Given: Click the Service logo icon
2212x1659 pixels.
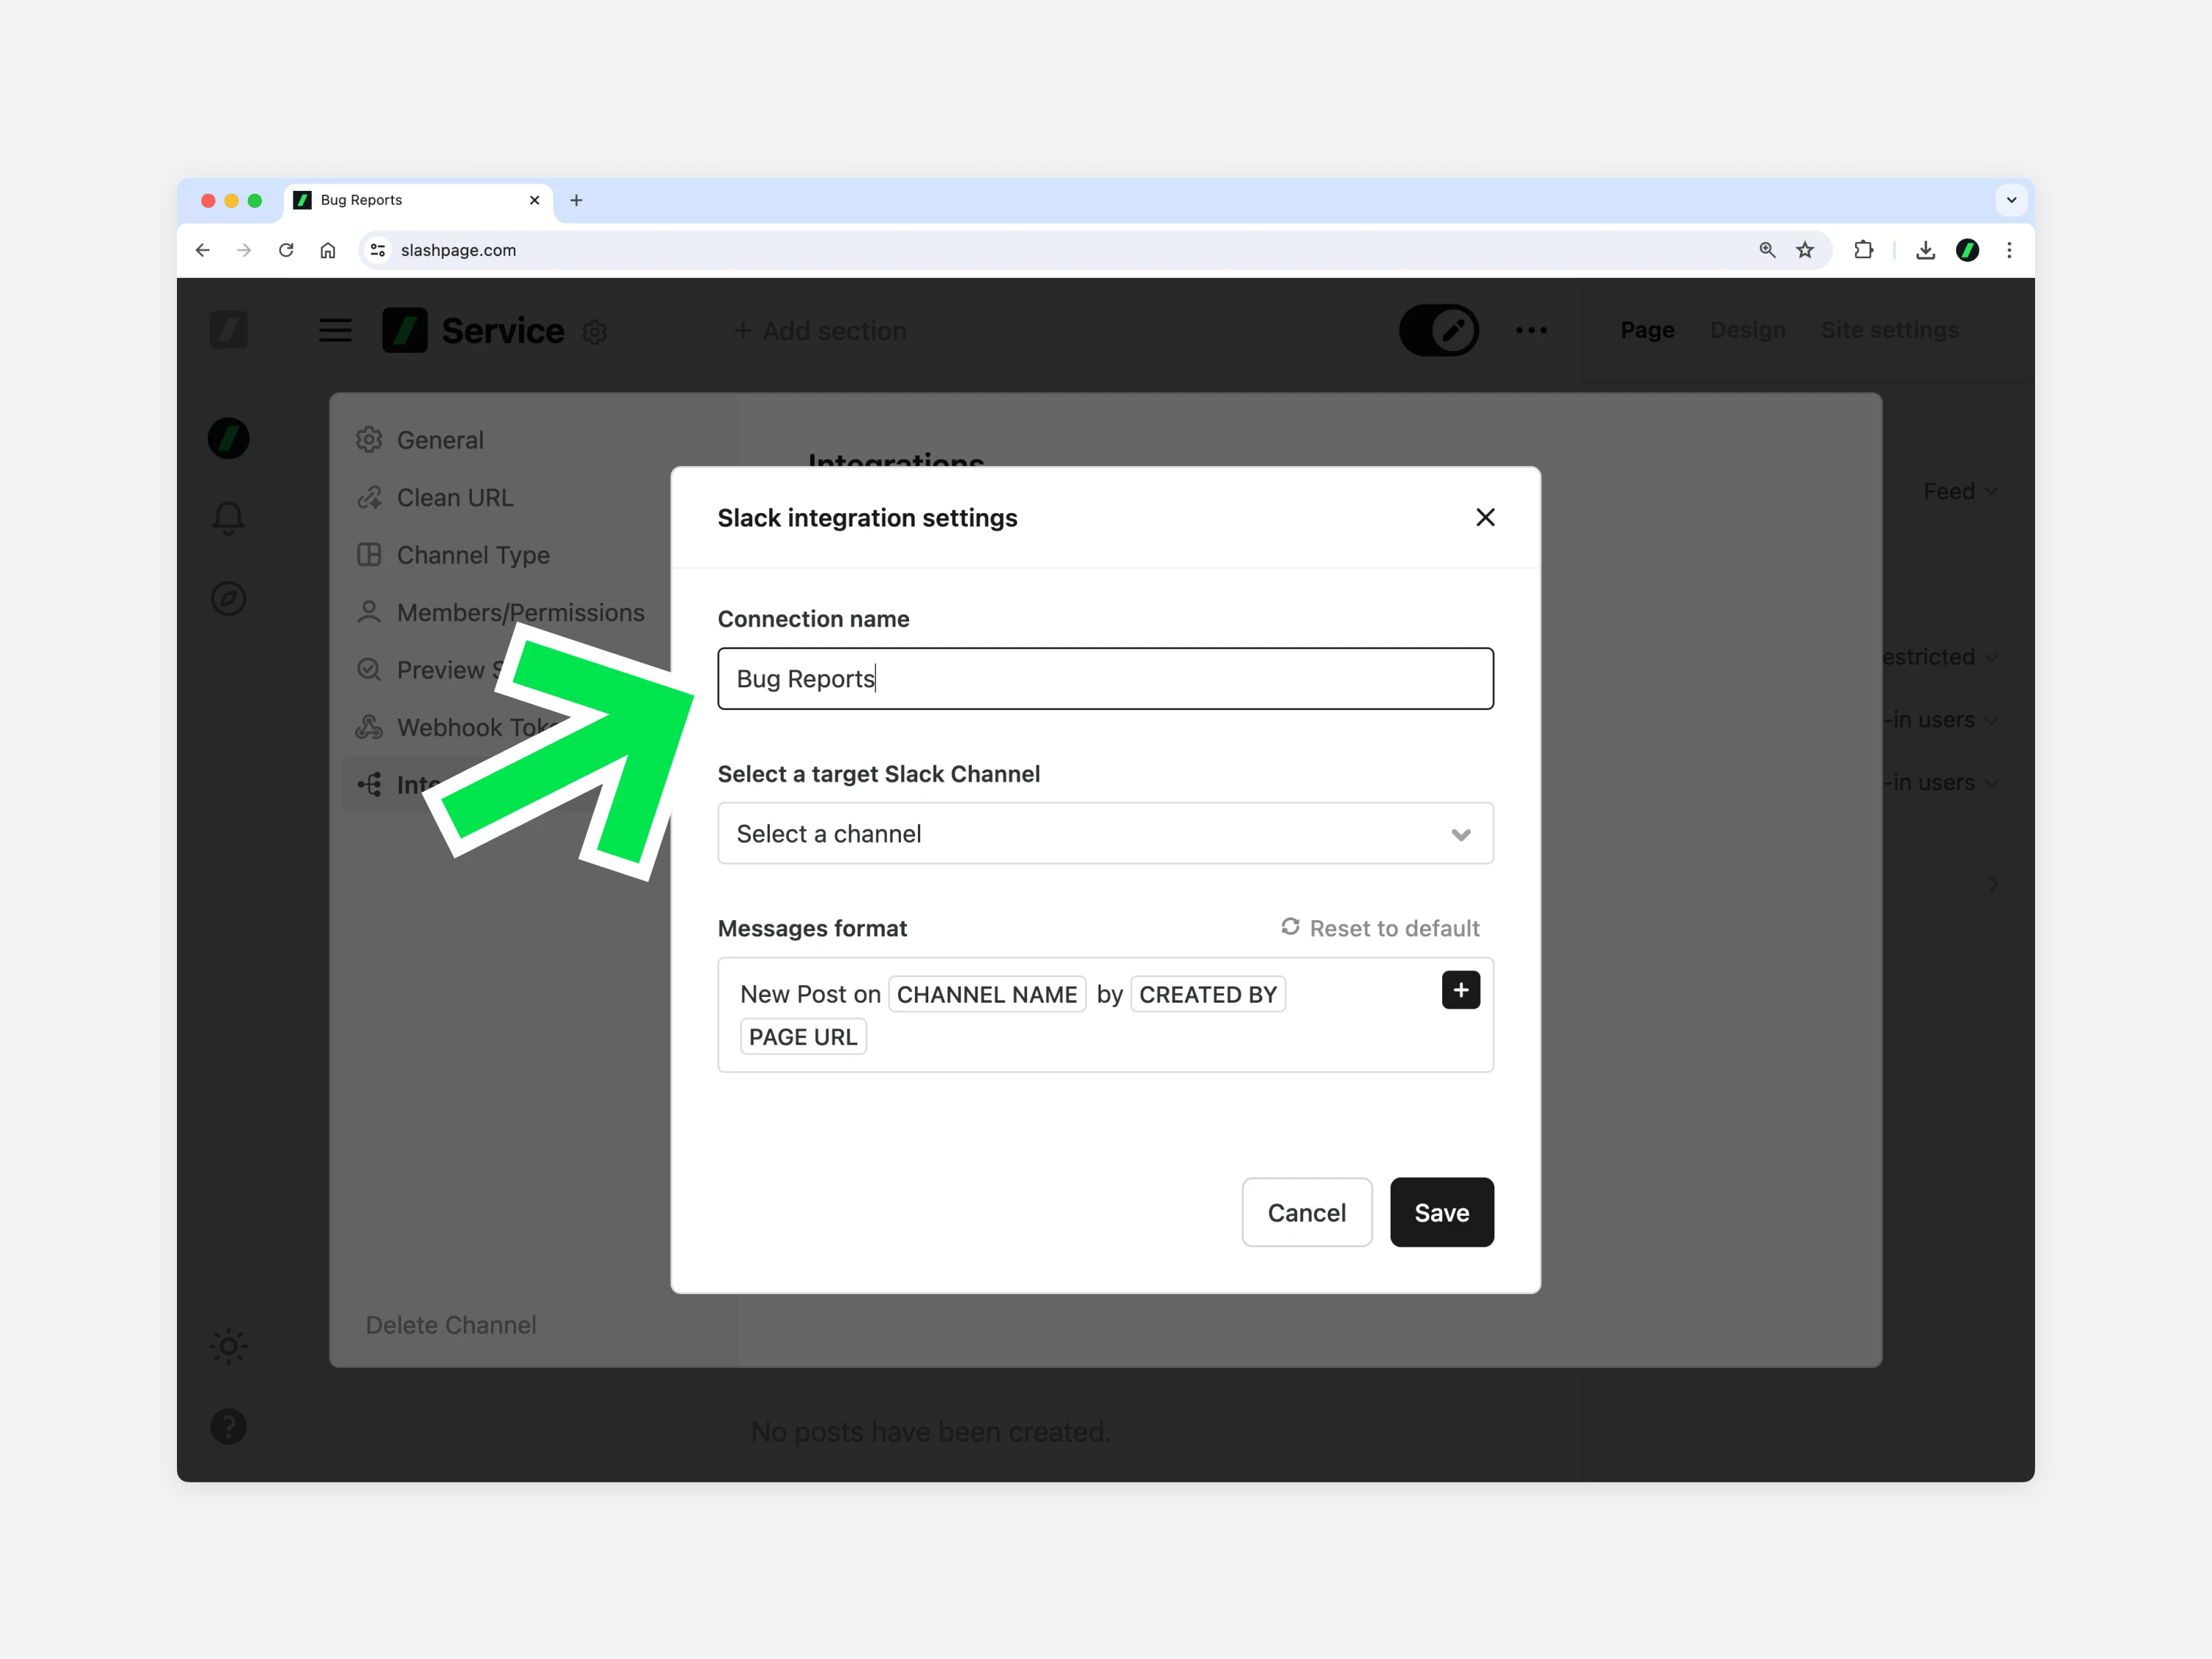Looking at the screenshot, I should click(x=405, y=330).
